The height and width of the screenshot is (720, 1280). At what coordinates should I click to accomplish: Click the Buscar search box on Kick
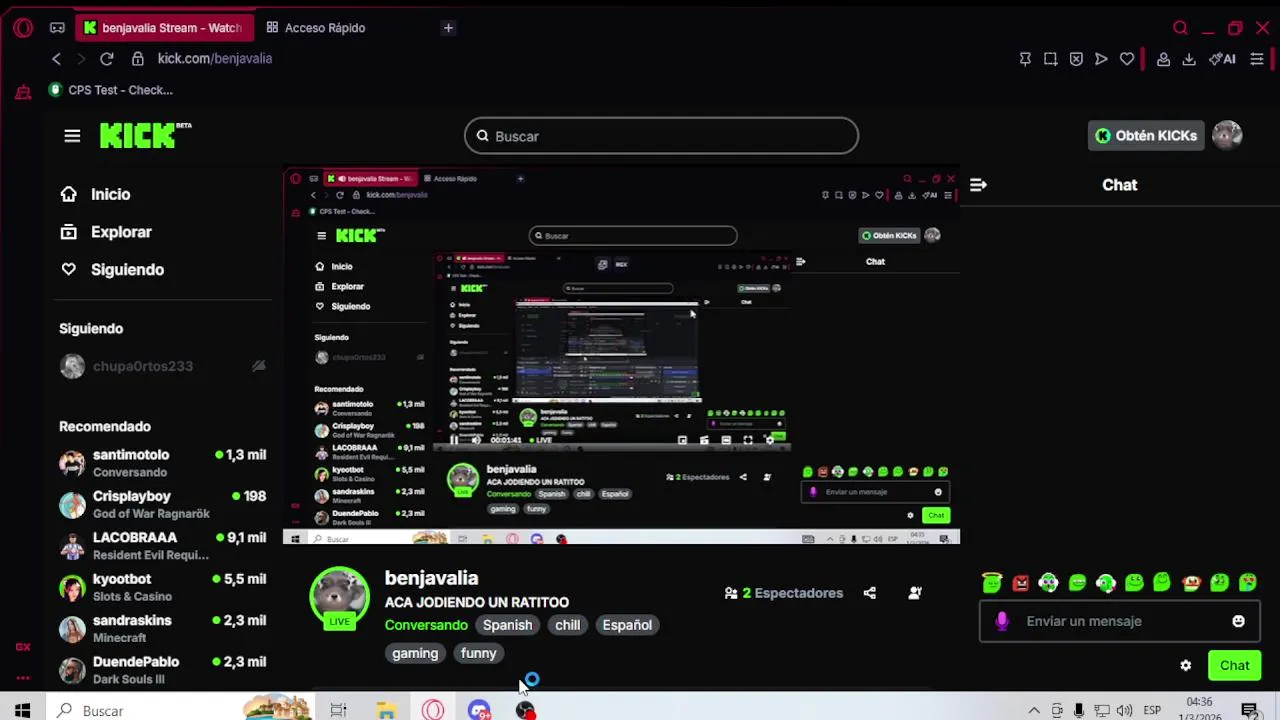click(661, 136)
